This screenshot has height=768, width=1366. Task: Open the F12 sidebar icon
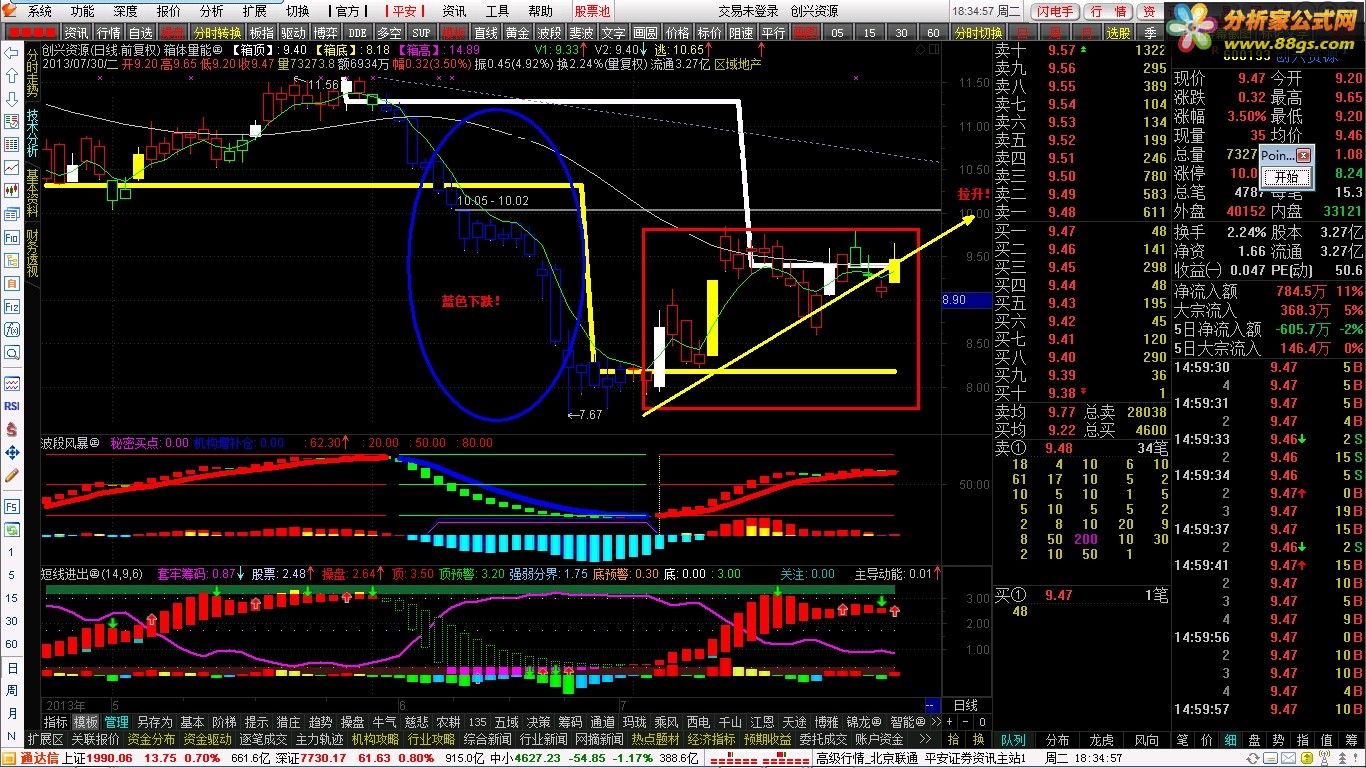click(12, 307)
